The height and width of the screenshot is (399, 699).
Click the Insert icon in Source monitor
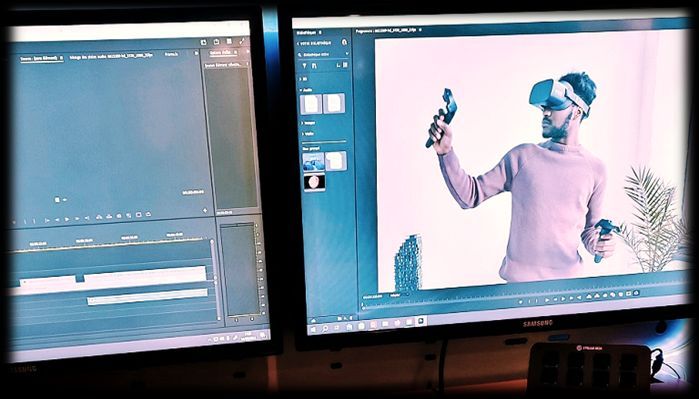coord(99,217)
